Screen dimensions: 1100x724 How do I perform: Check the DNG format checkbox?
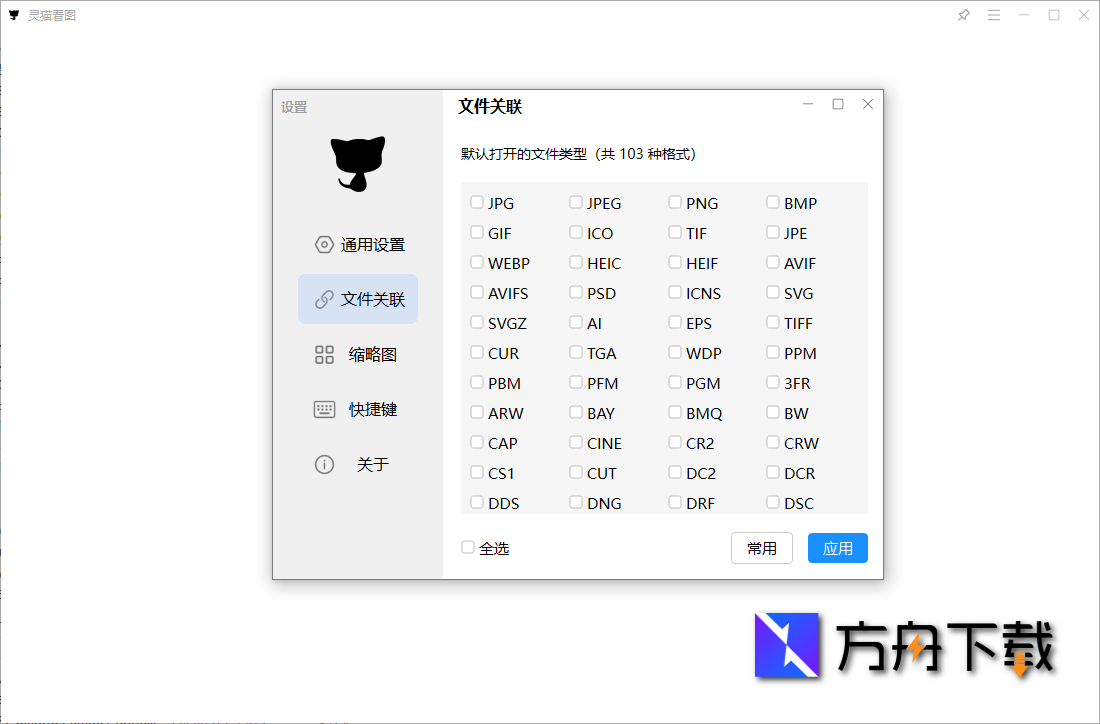click(x=576, y=502)
